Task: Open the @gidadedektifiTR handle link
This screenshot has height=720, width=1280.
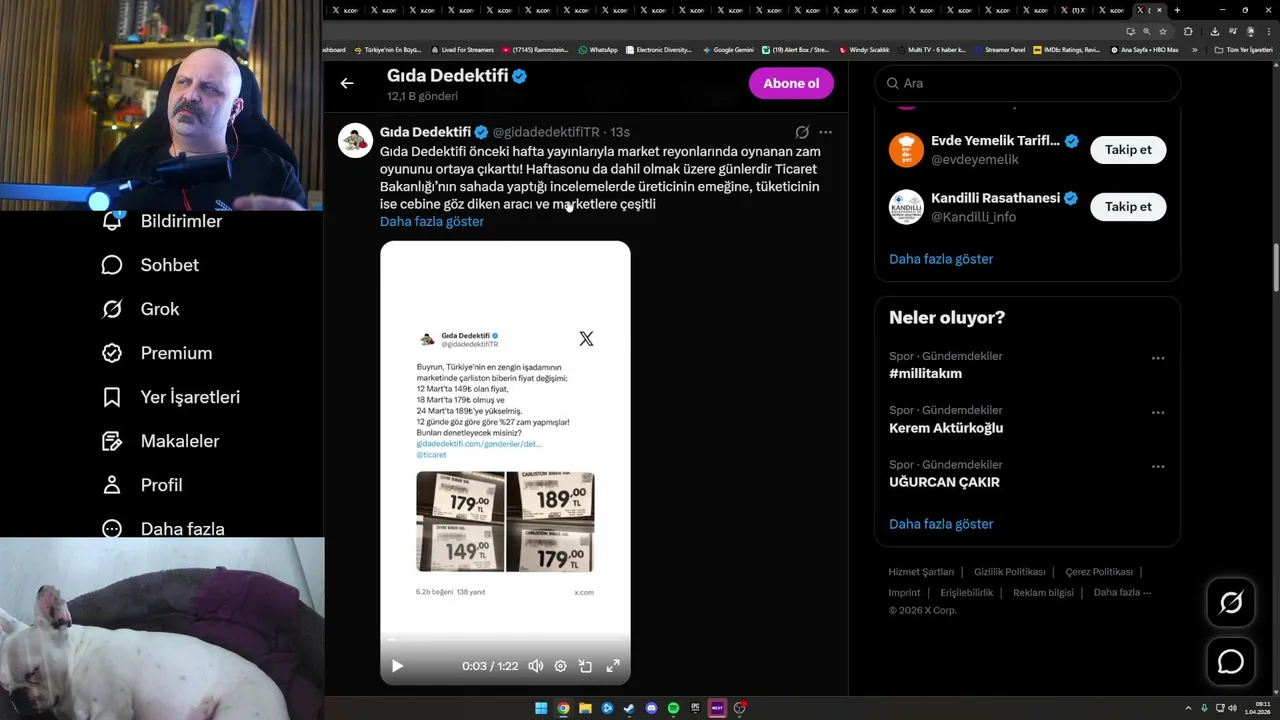Action: pyautogui.click(x=546, y=132)
